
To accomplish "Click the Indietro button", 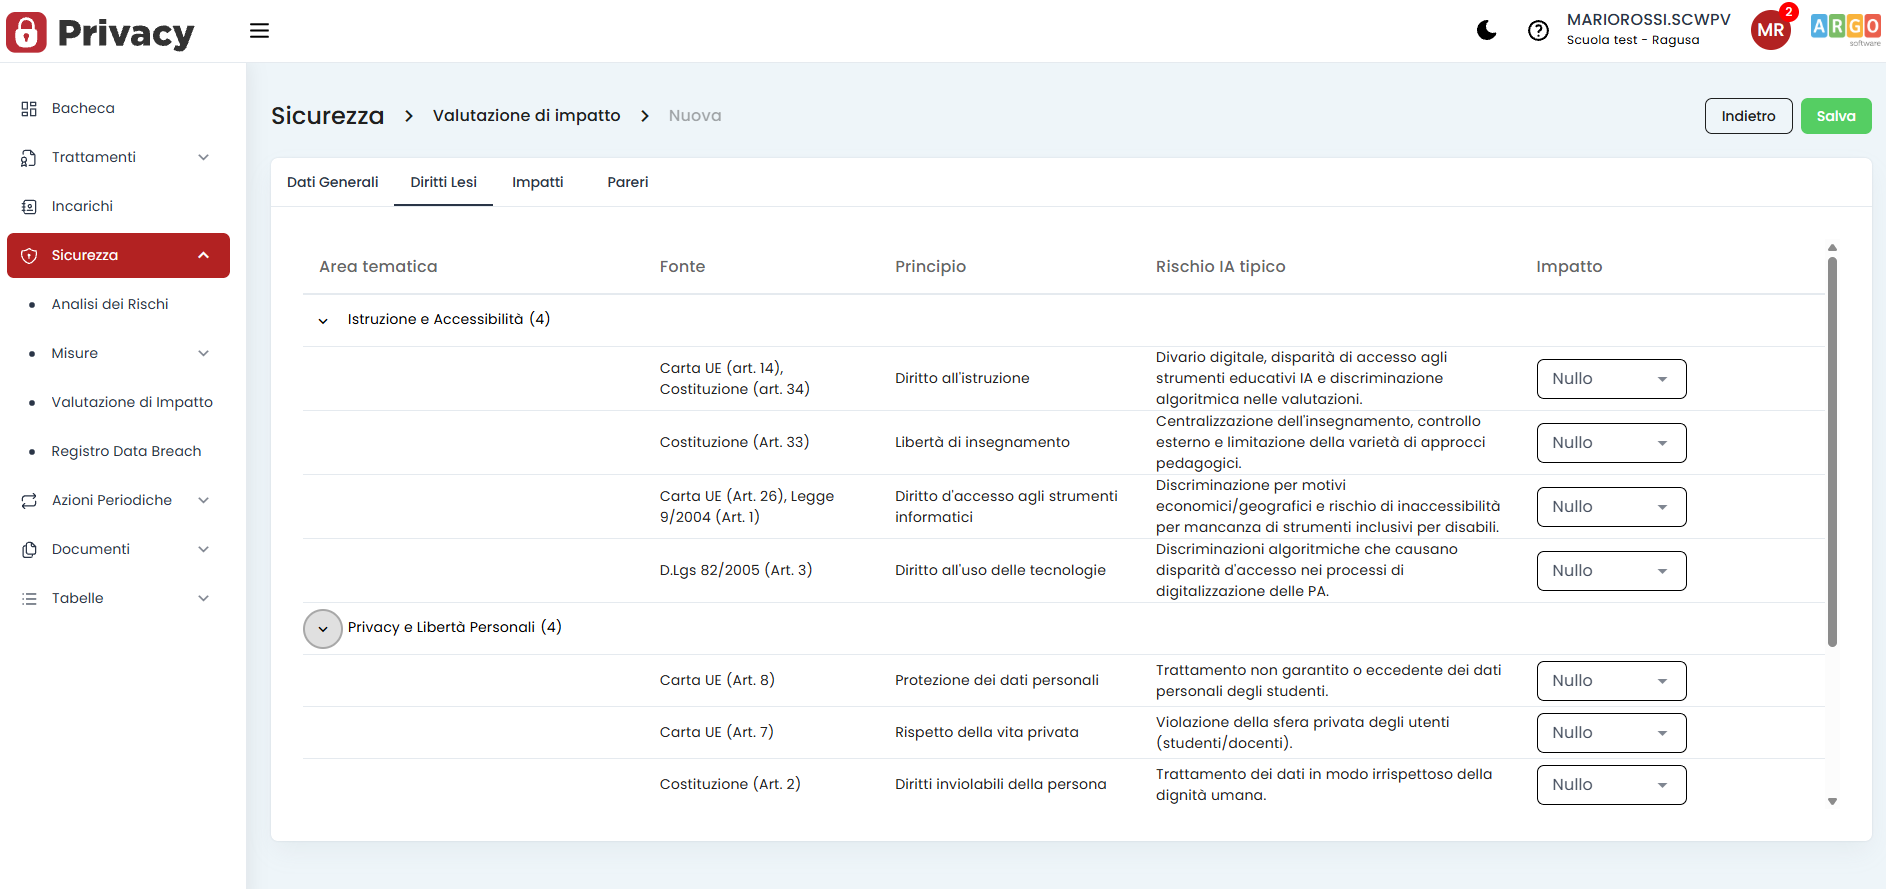I will [x=1747, y=116].
